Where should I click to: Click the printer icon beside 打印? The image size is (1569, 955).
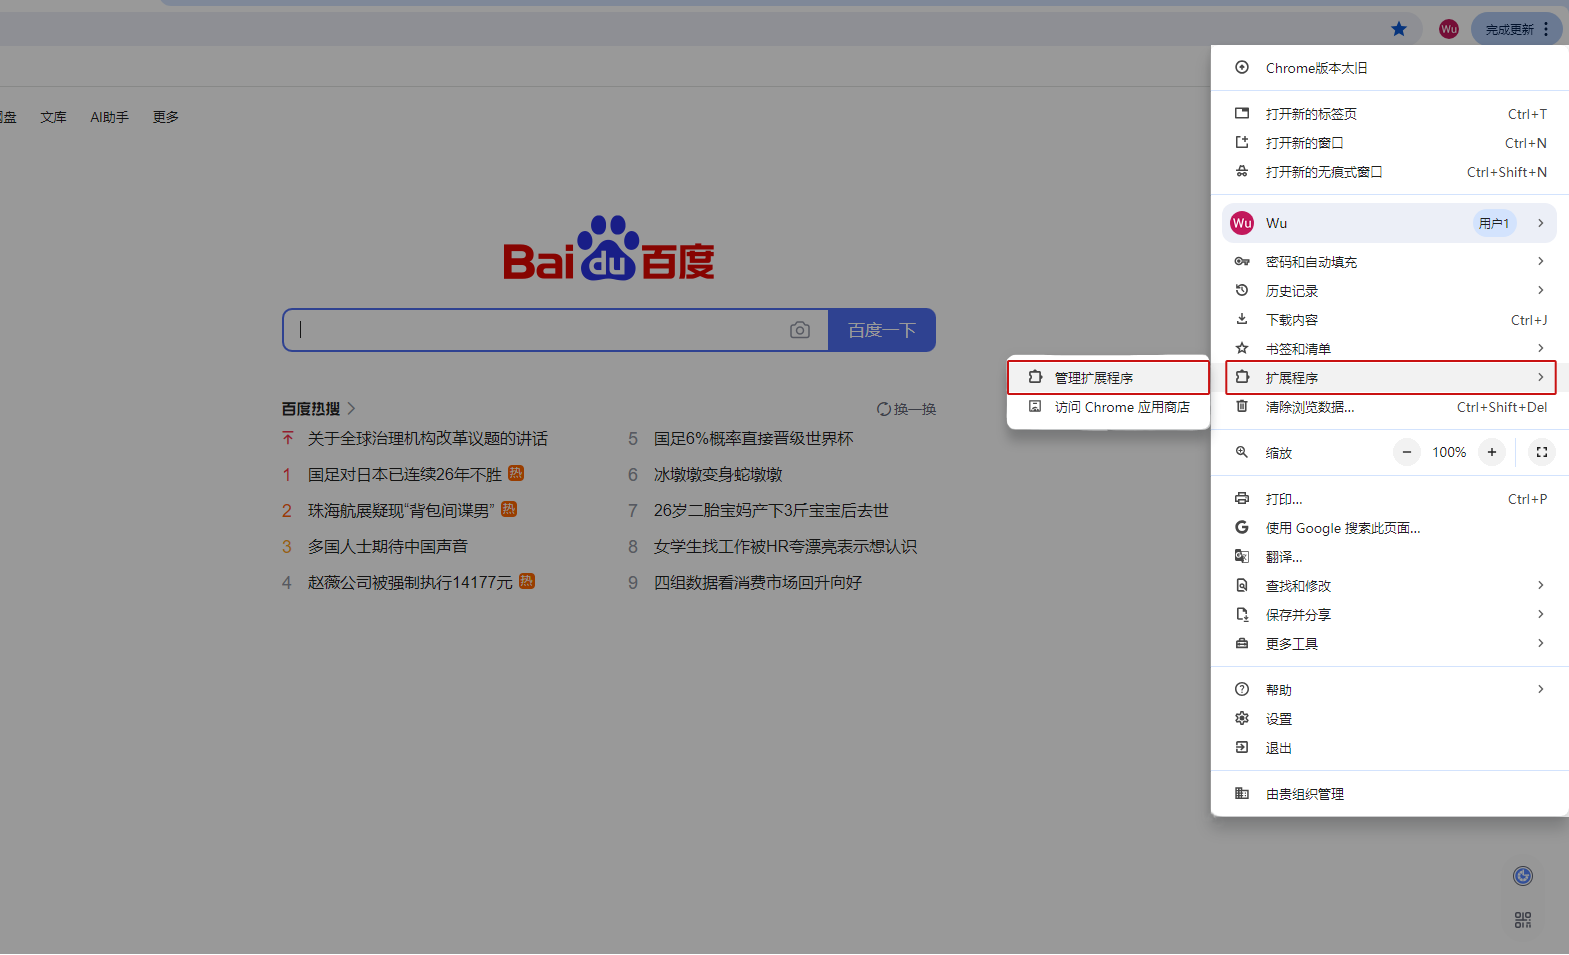pos(1242,498)
